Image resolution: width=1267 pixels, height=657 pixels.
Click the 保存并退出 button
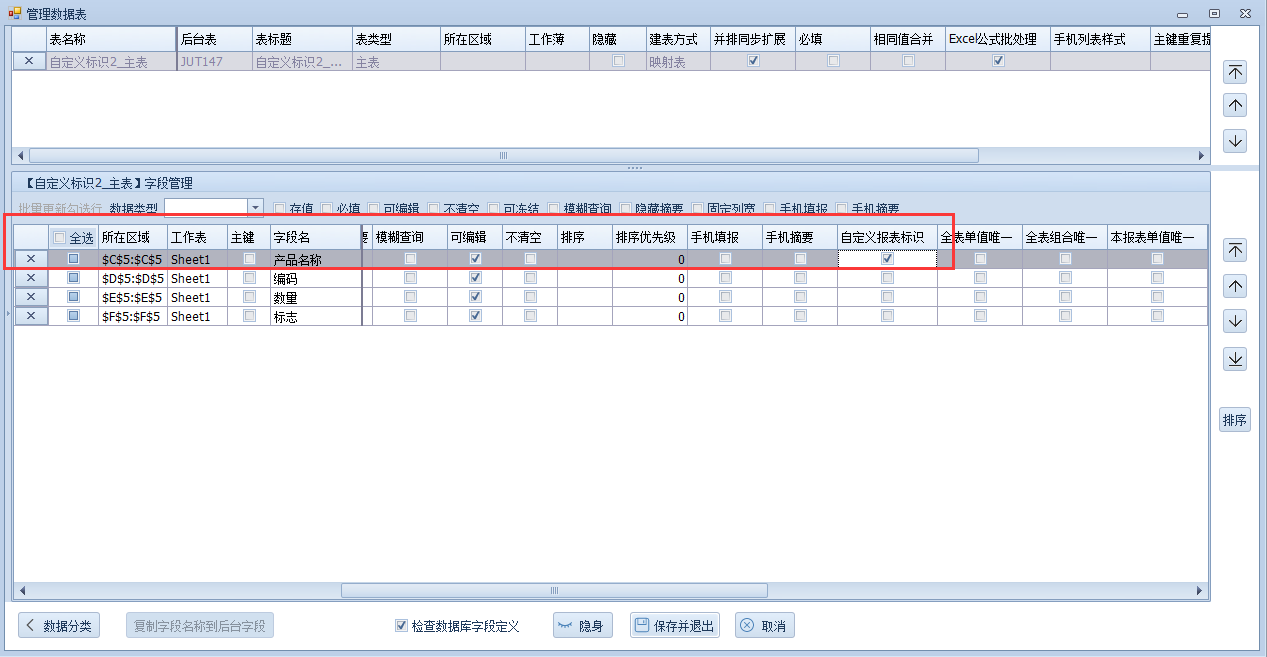point(675,626)
